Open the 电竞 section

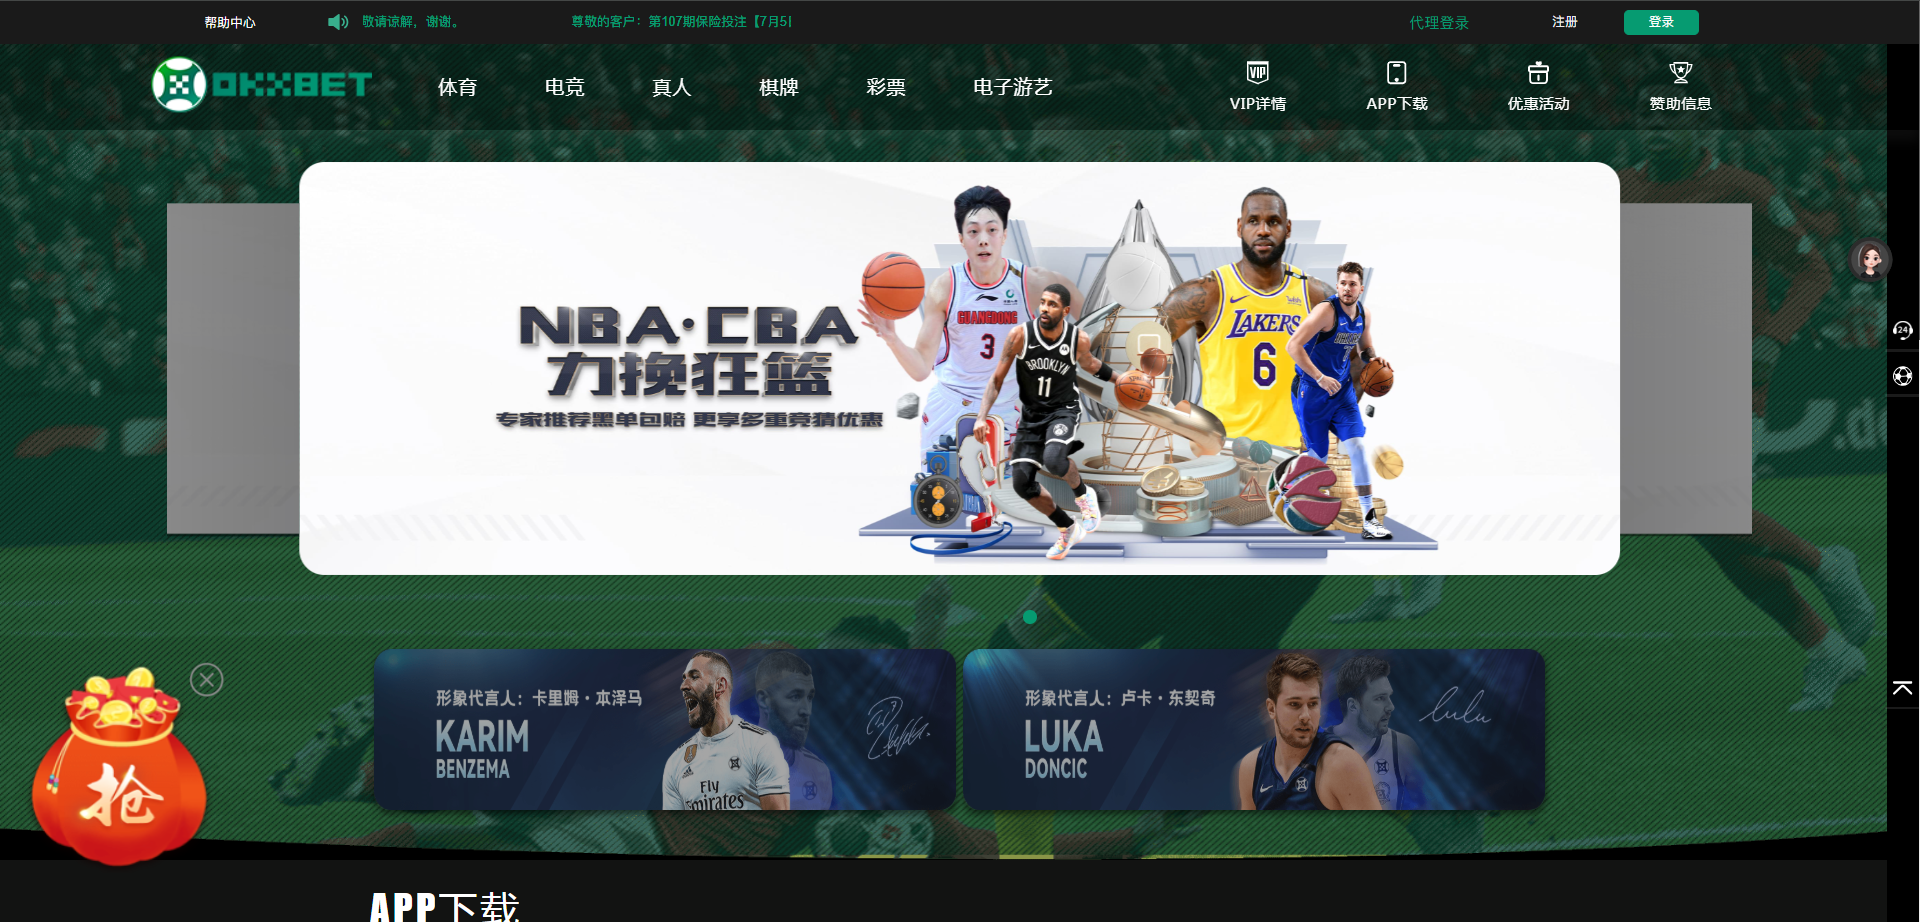point(565,87)
